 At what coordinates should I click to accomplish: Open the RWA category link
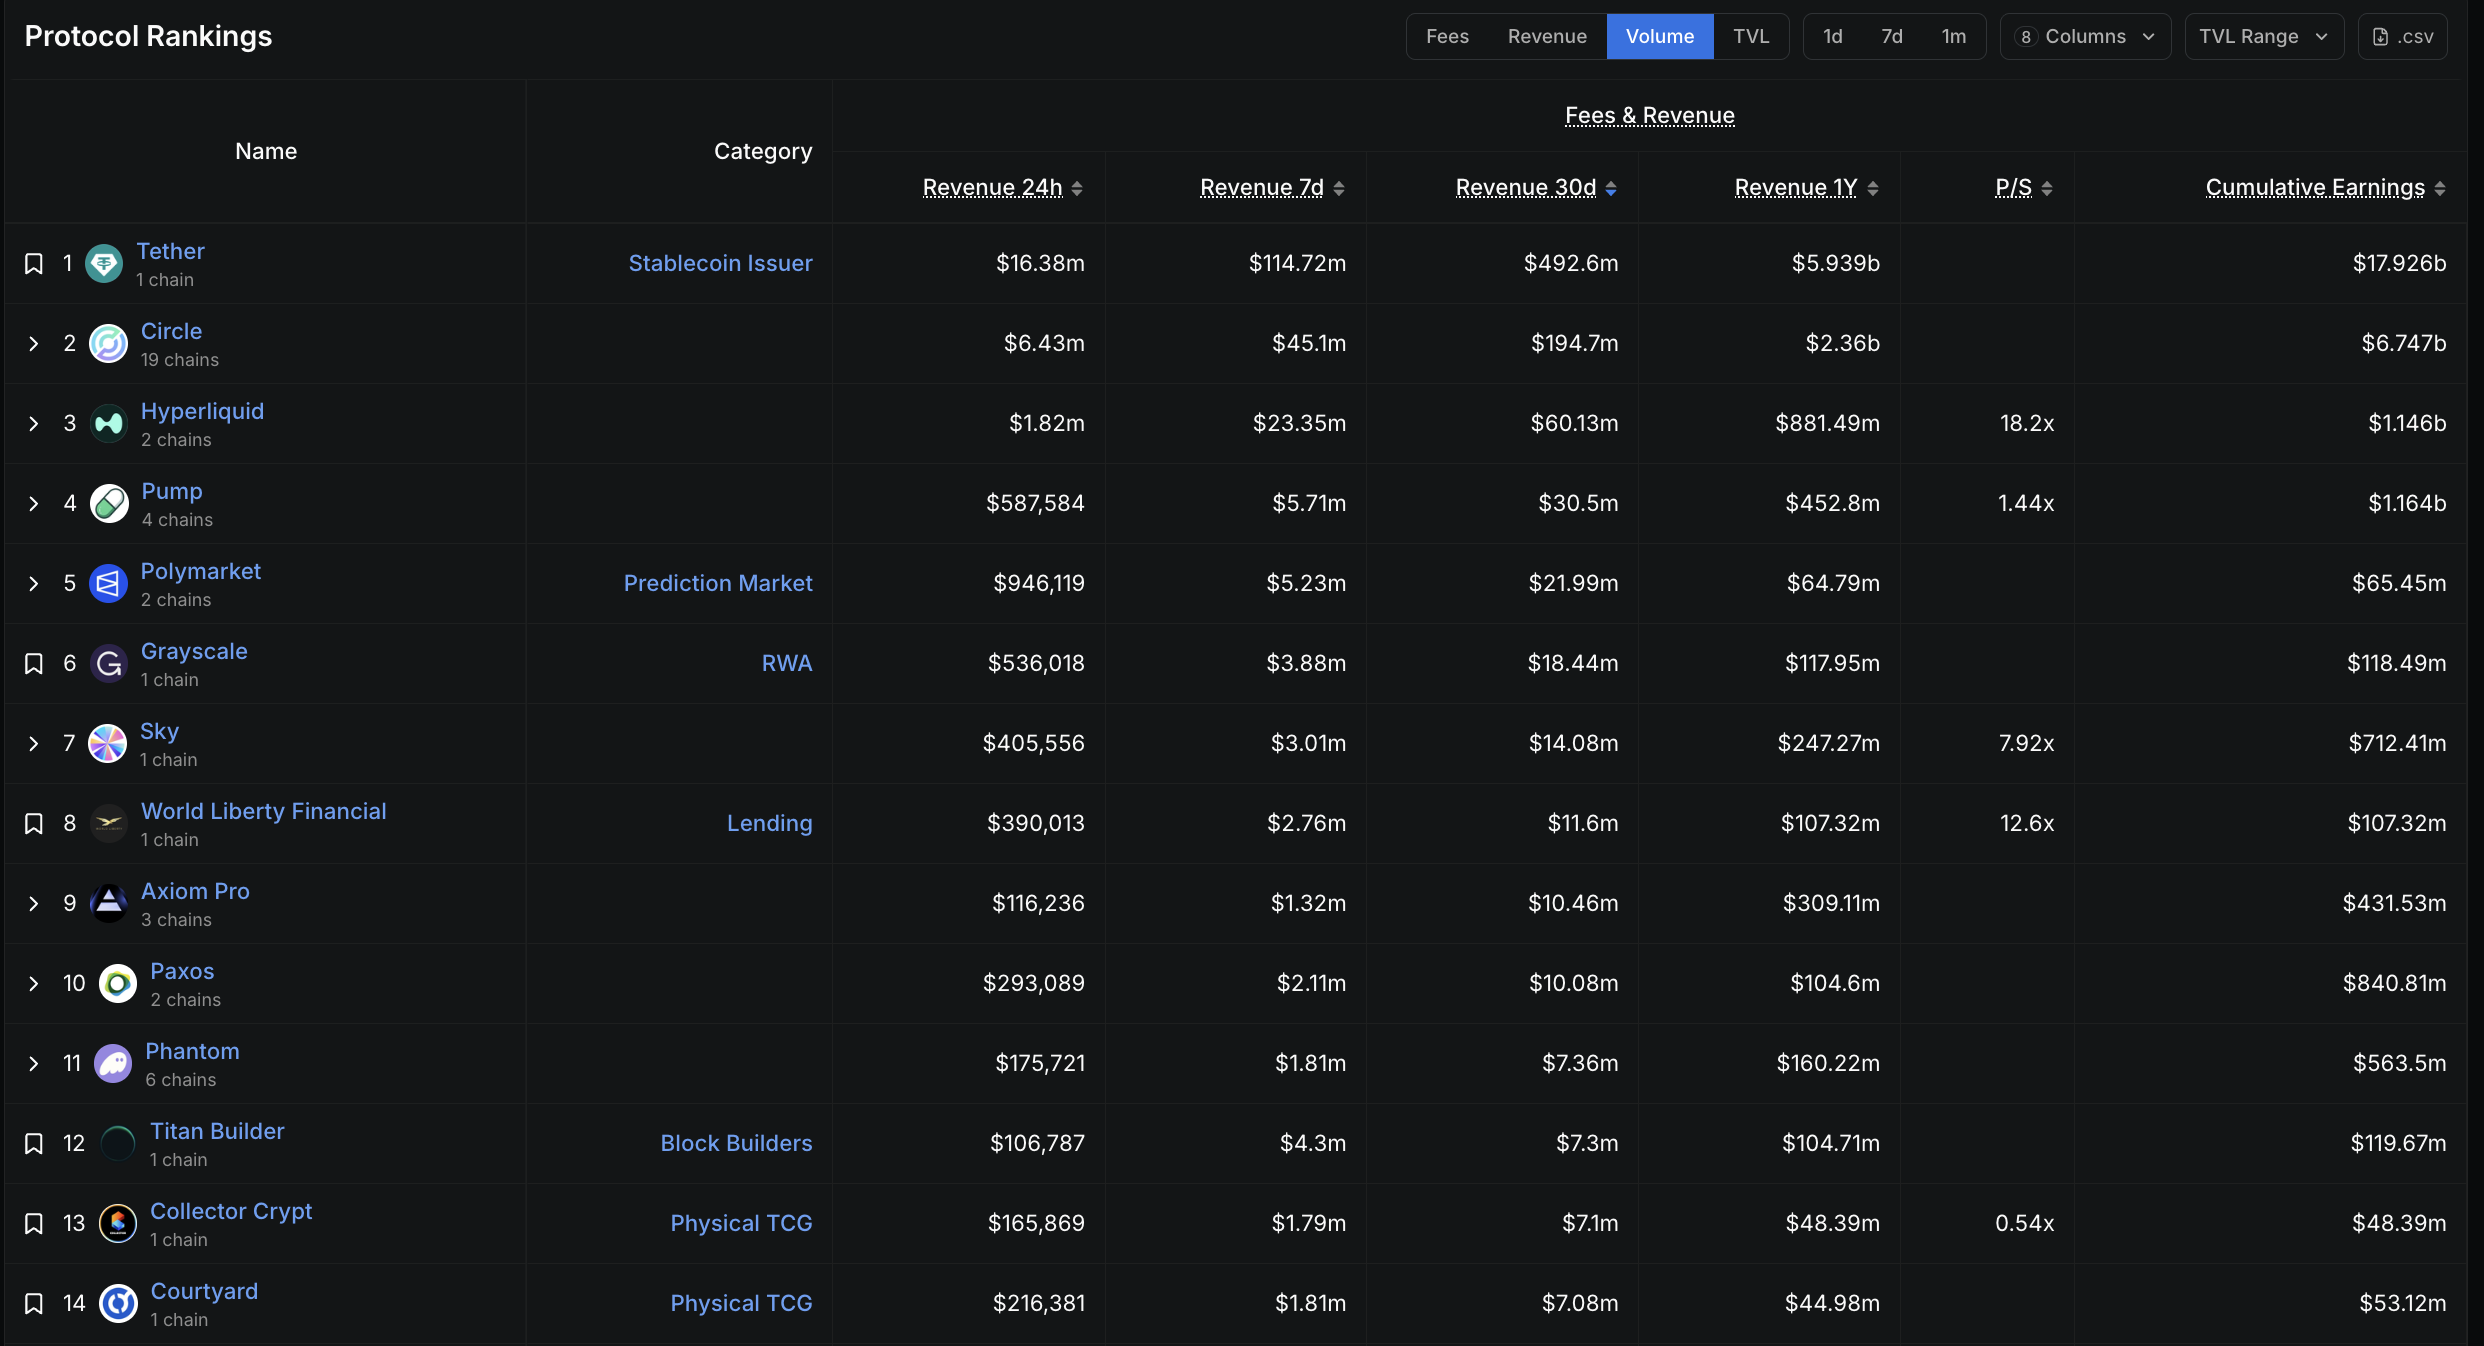[787, 663]
